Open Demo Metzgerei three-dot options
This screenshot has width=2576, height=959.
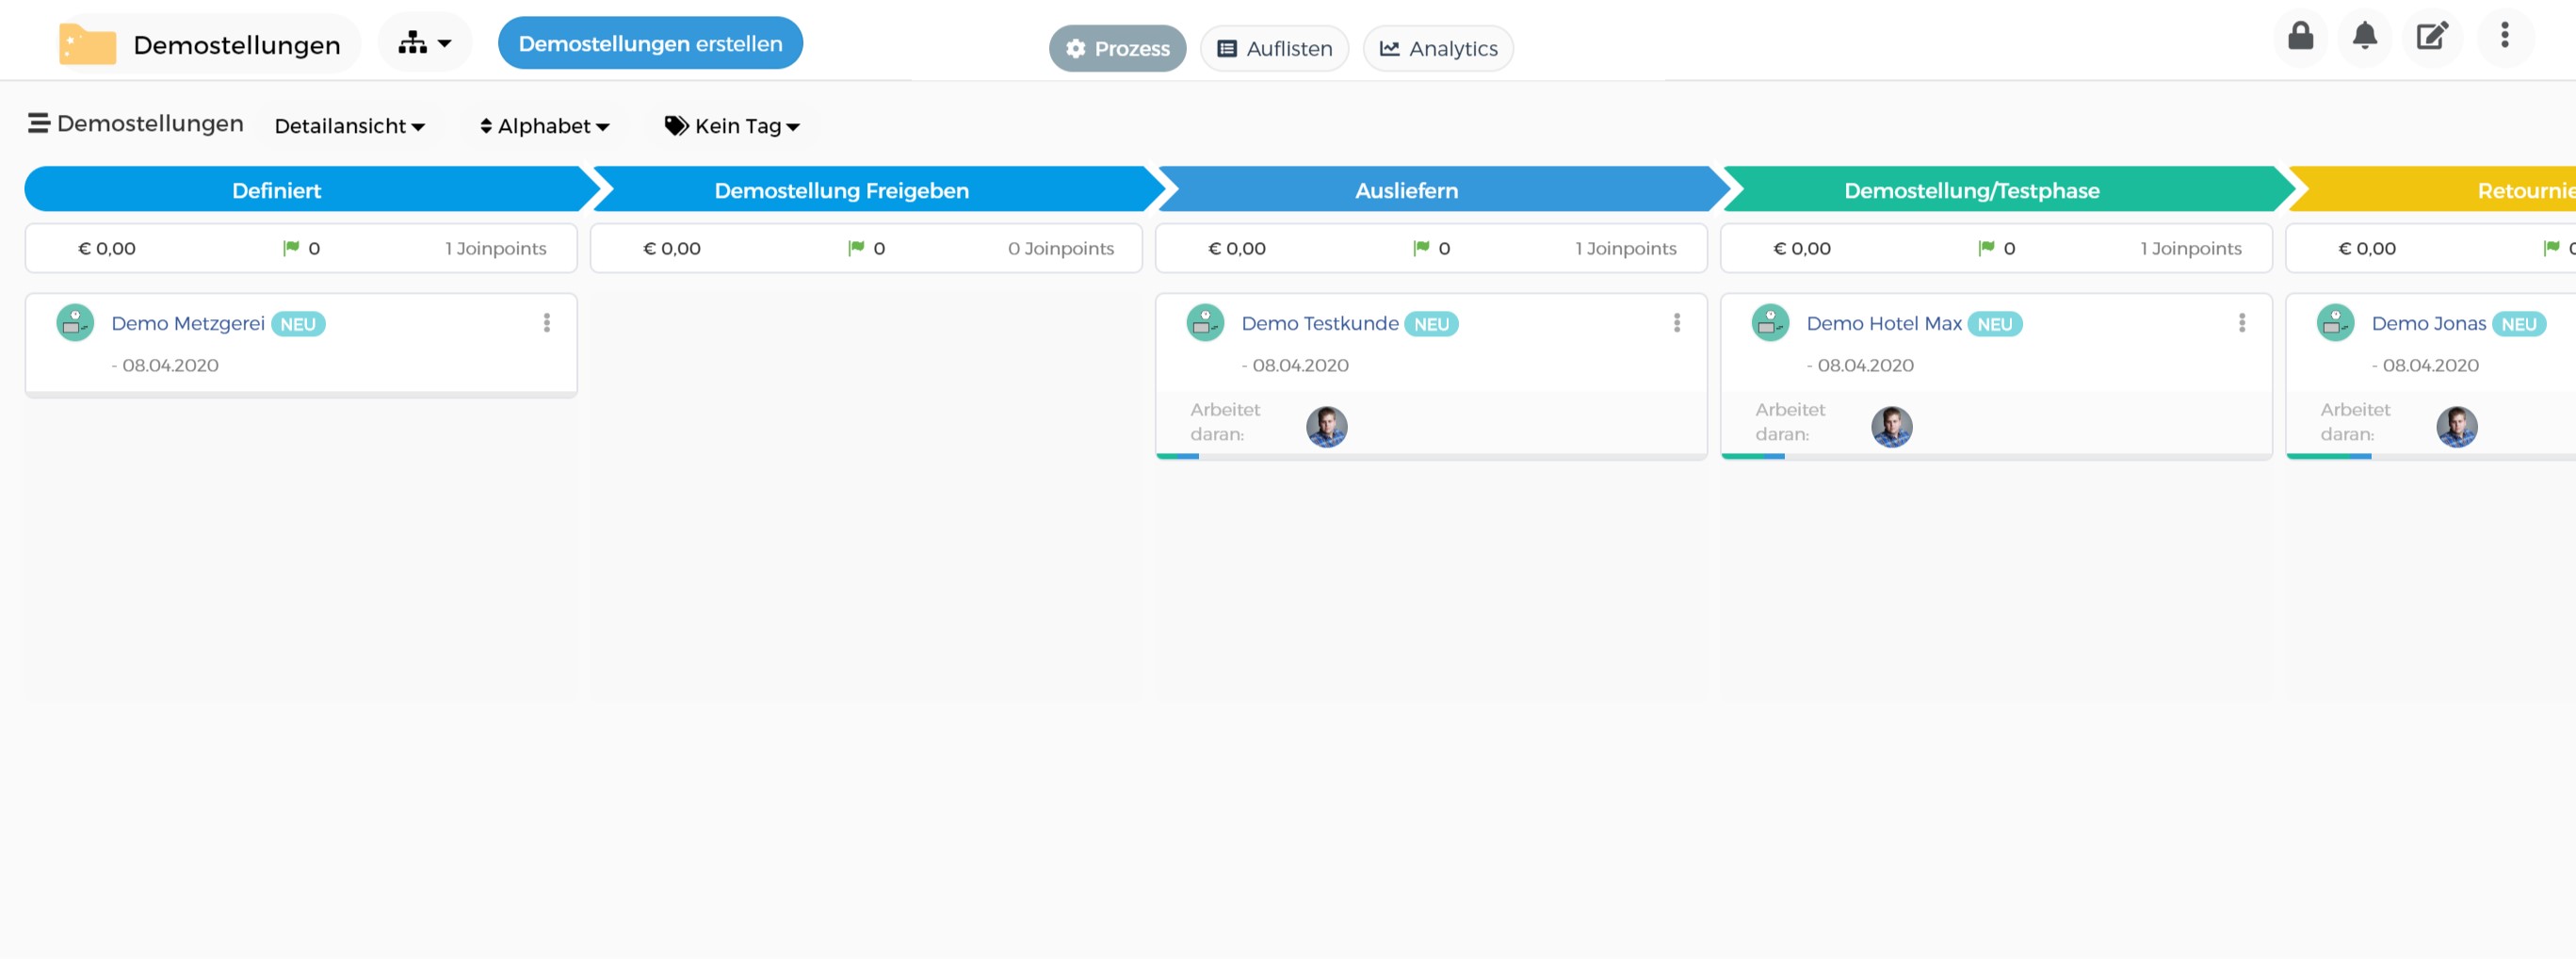(x=547, y=323)
